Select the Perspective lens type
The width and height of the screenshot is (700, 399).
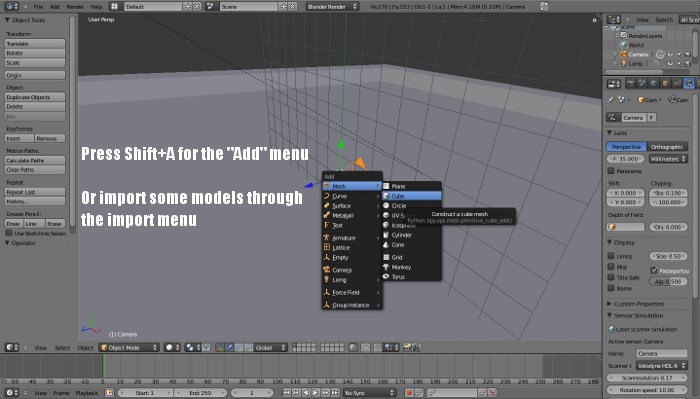[626, 147]
